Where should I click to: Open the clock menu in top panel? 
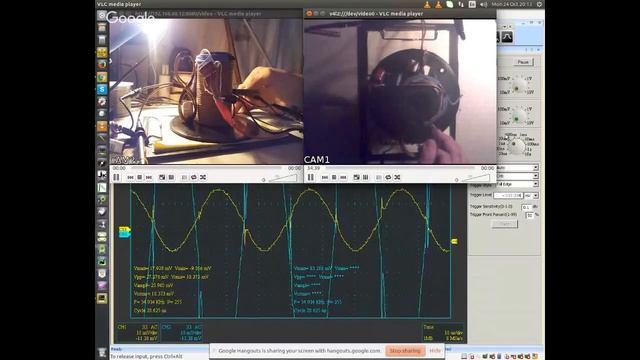coord(512,4)
